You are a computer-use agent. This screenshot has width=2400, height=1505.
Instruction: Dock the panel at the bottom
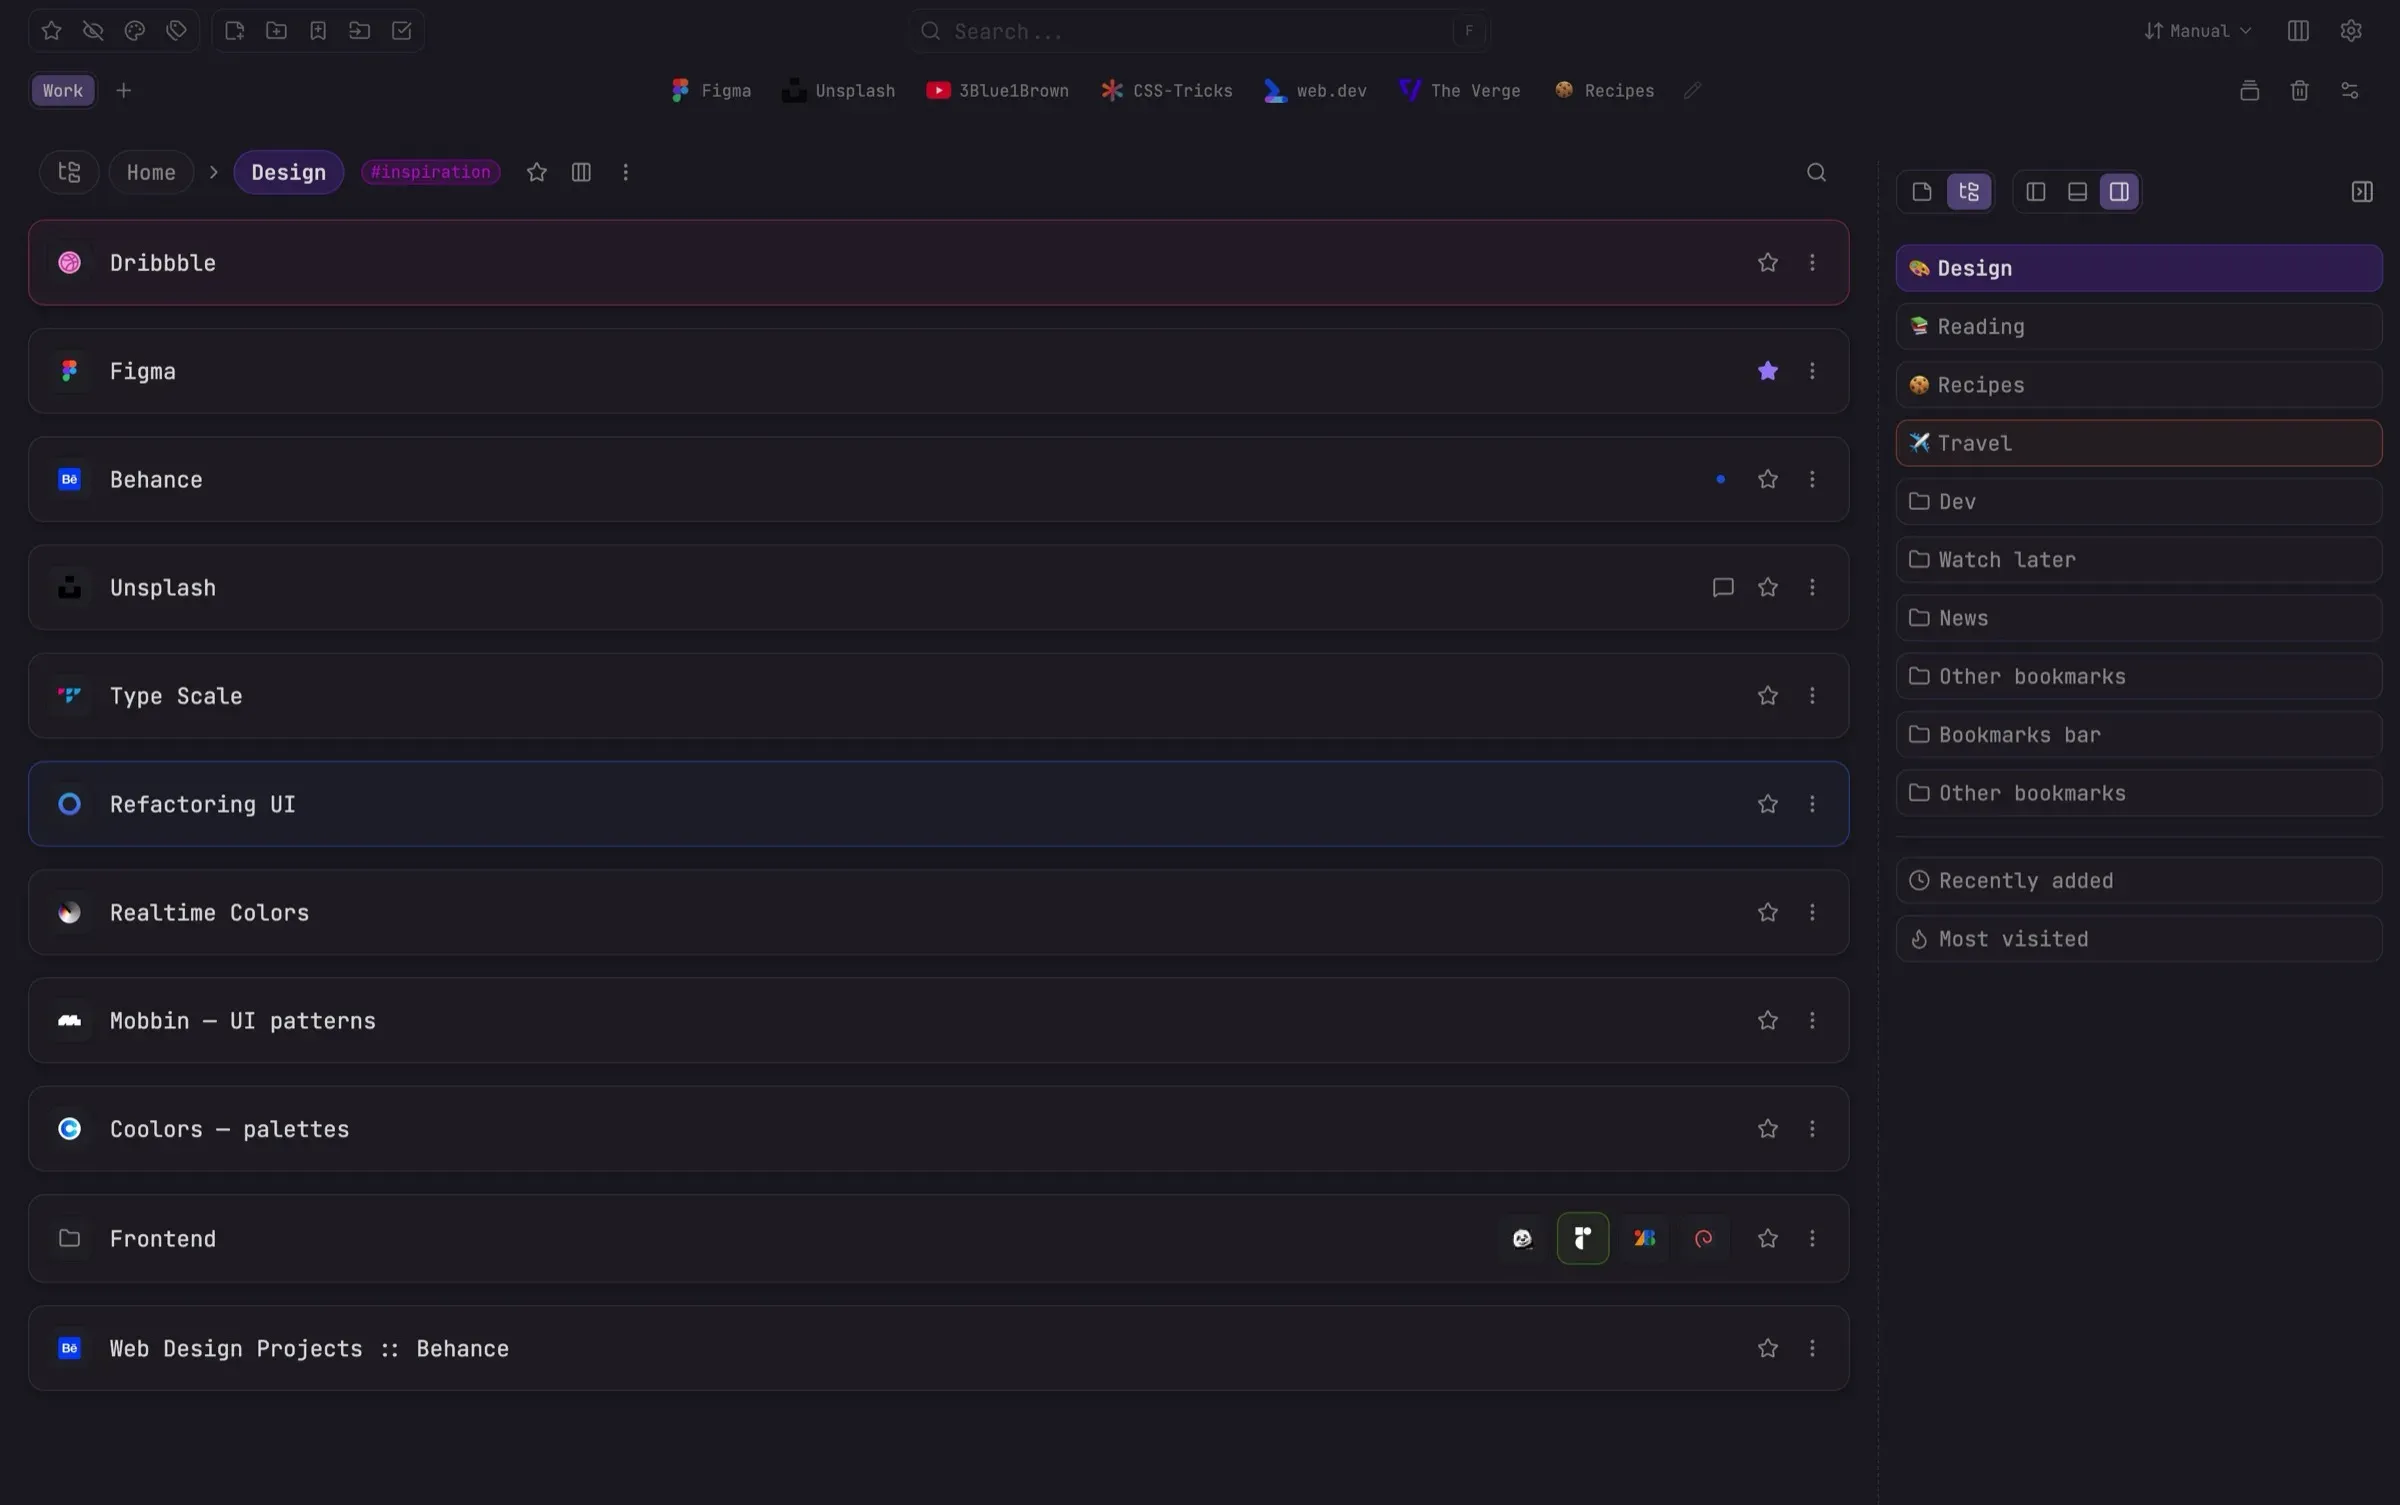[2077, 192]
